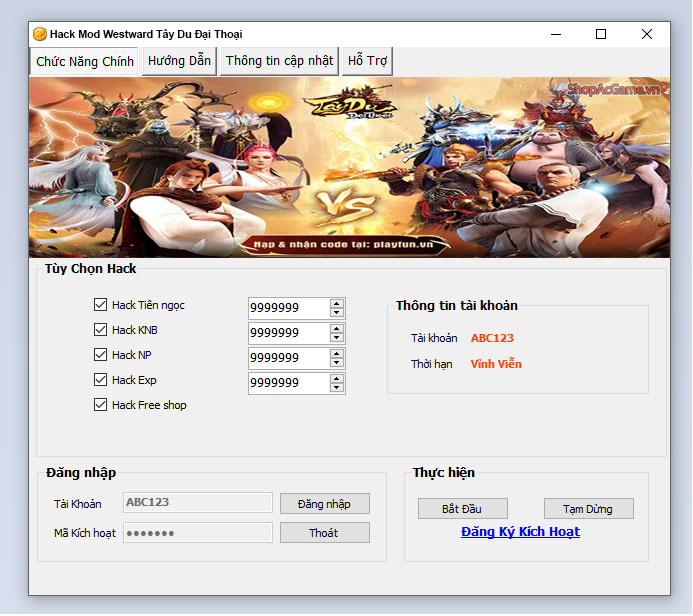Screen dimensions: 693x616
Task: Decrease the Hack KNB value with down arrow
Action: [337, 338]
